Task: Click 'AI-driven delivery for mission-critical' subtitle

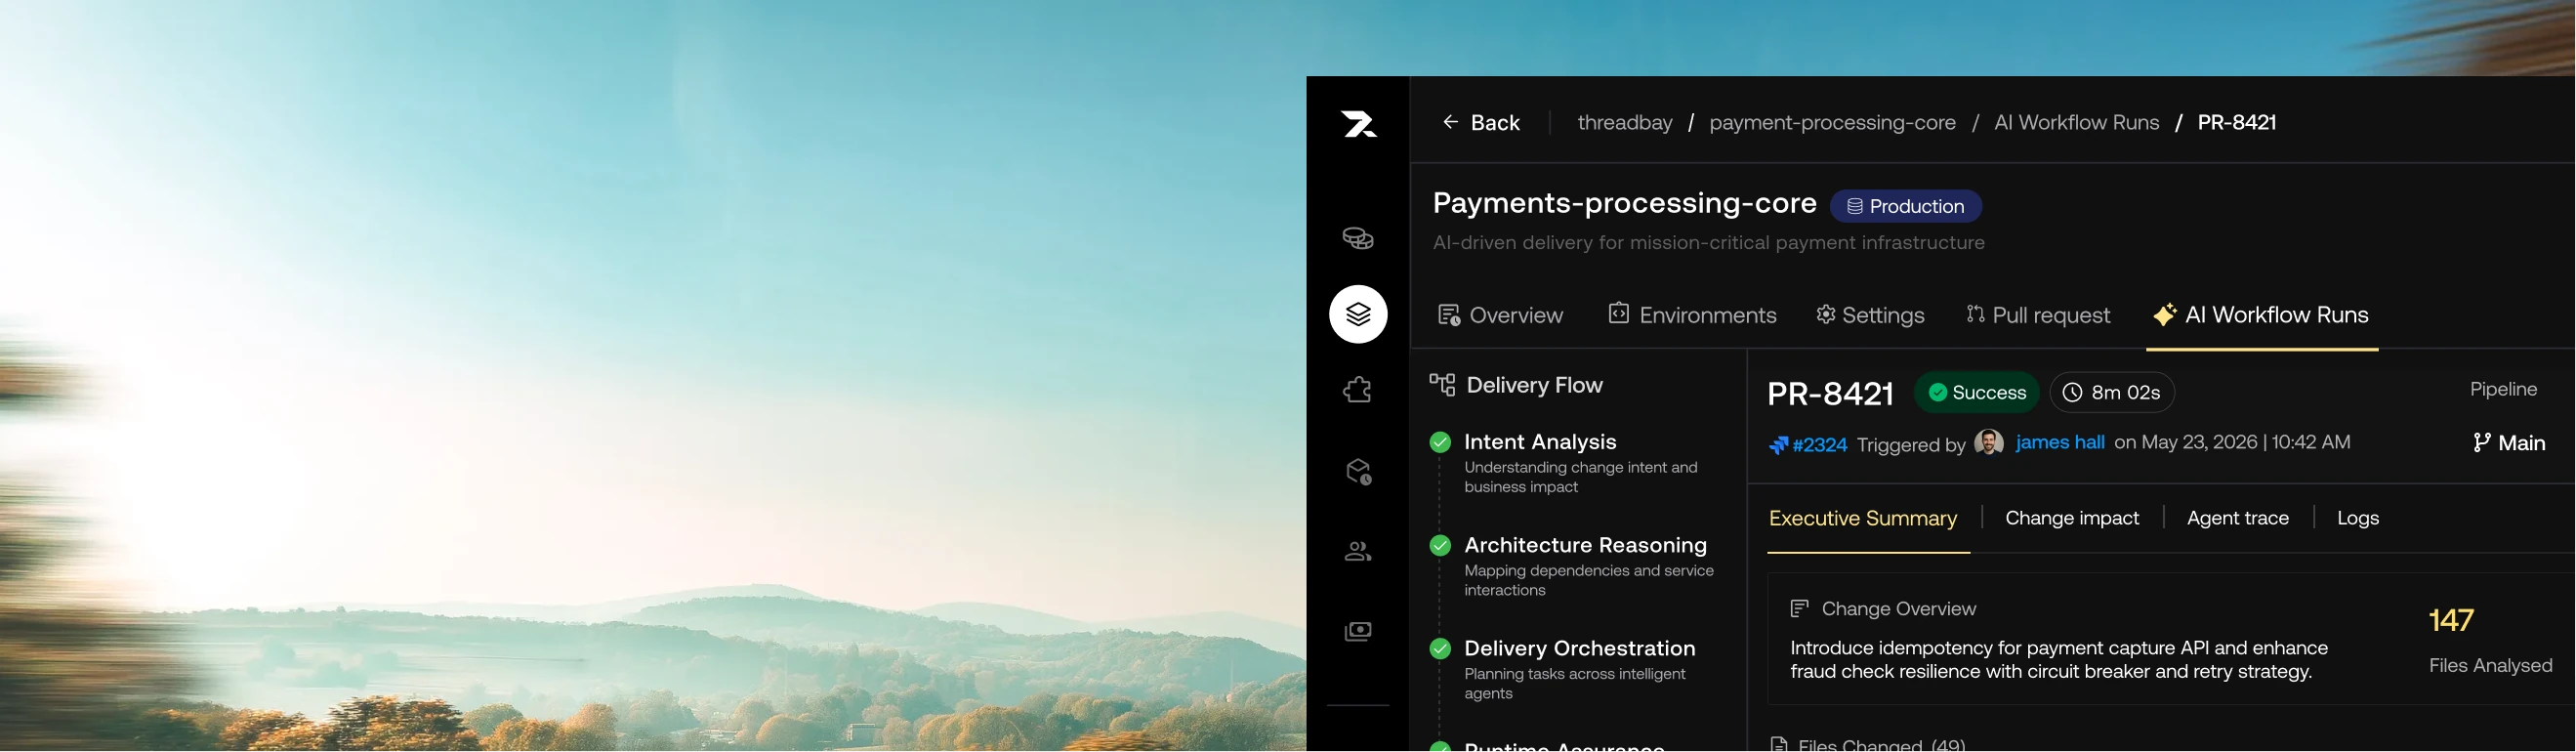Action: pyautogui.click(x=1708, y=243)
